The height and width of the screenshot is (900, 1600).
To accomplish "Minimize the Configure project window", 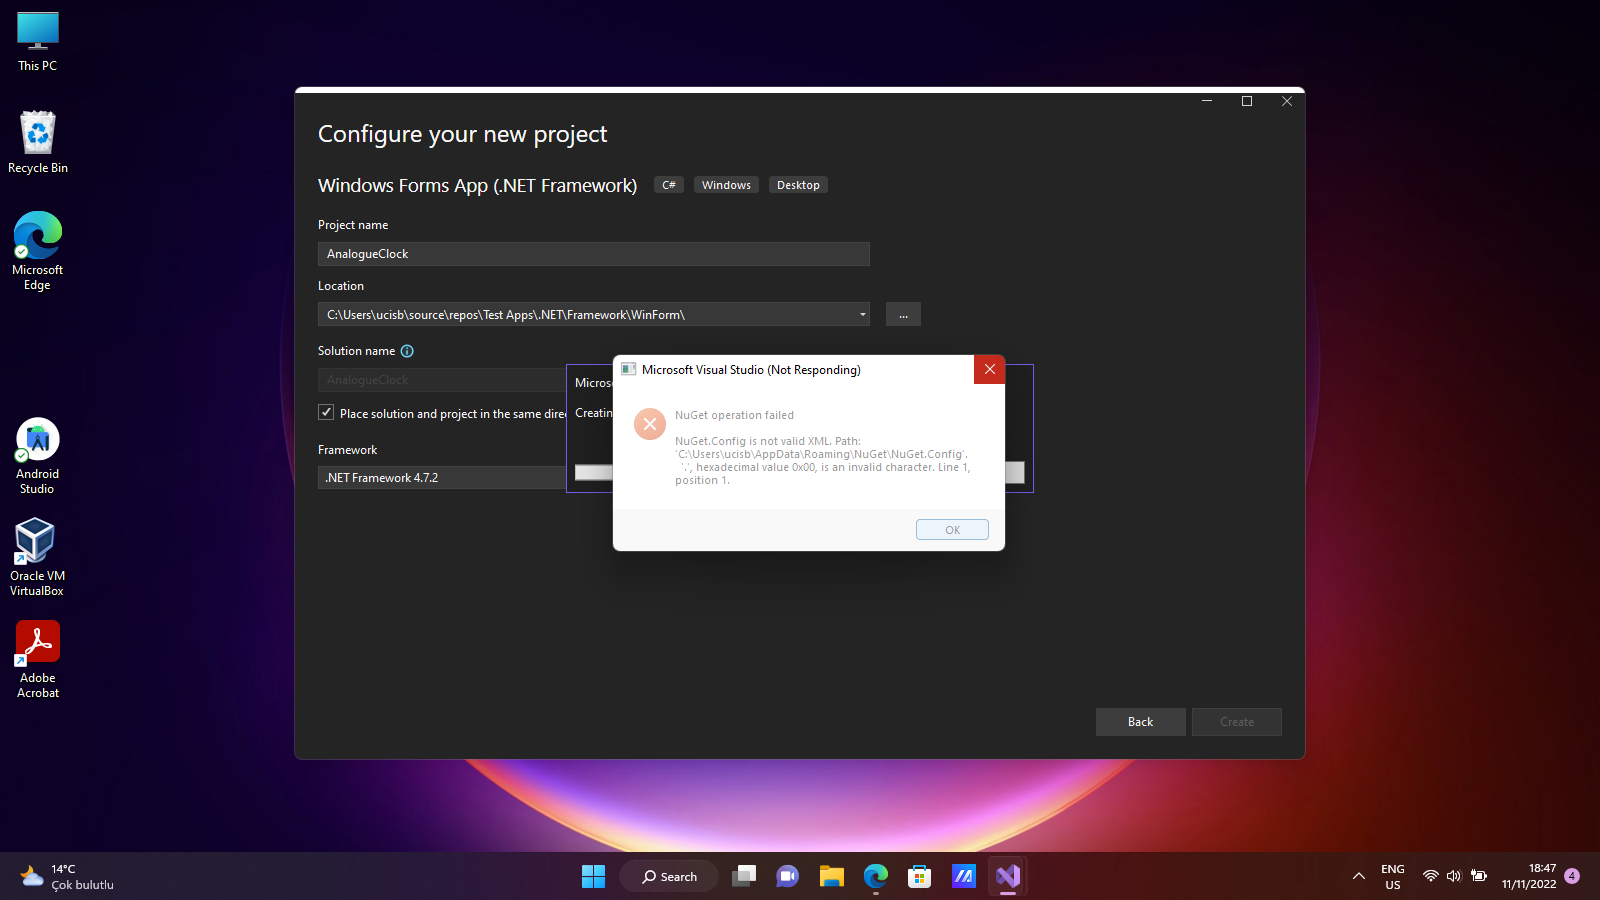I will click(1207, 101).
